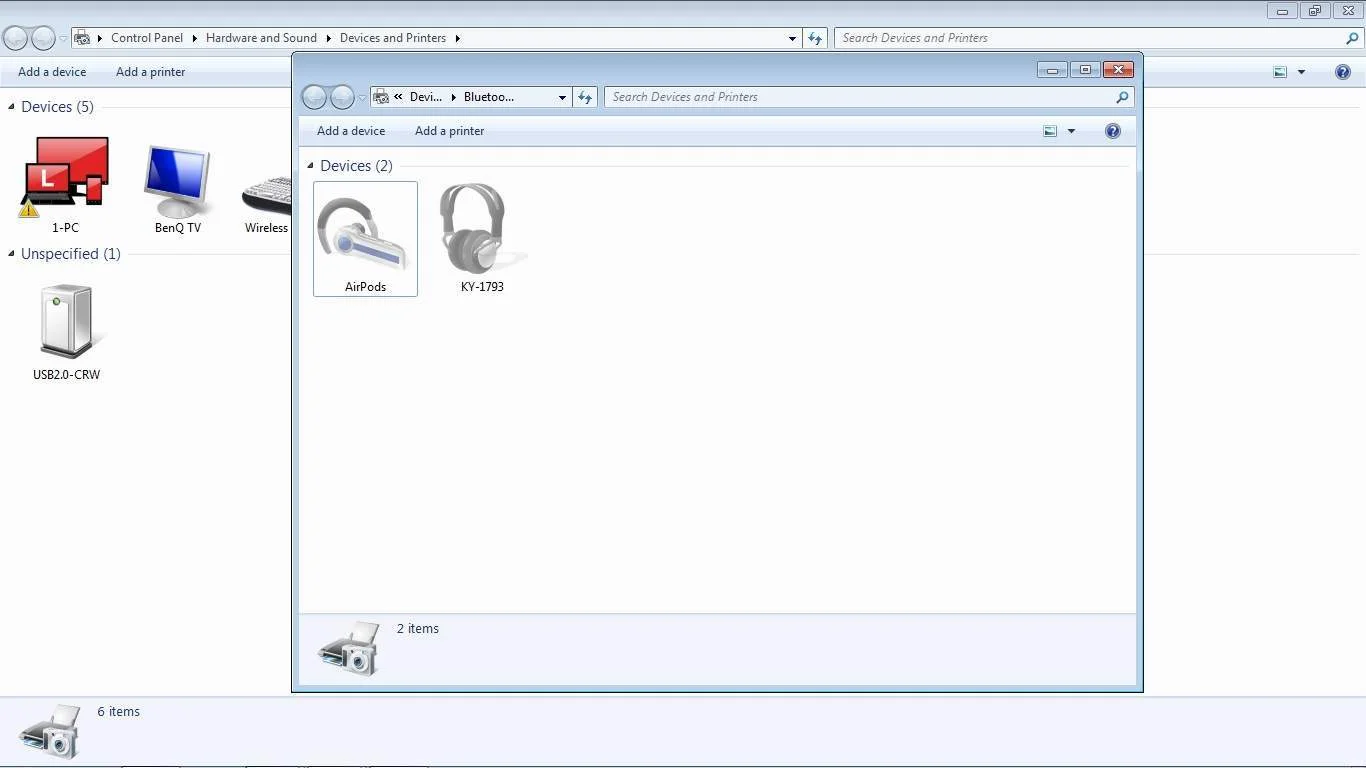The width and height of the screenshot is (1366, 768).
Task: Open Help in background Devices and Printers window
Action: (x=1343, y=72)
